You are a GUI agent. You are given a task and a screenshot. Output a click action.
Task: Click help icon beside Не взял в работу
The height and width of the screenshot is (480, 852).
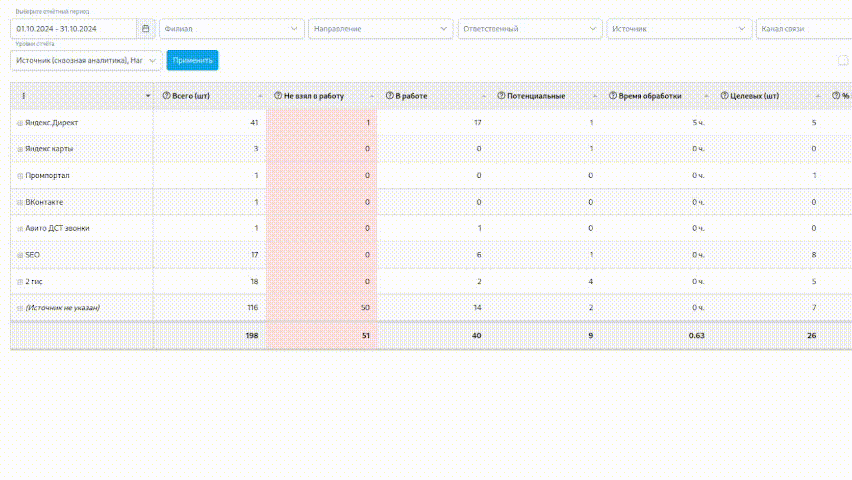(277, 96)
